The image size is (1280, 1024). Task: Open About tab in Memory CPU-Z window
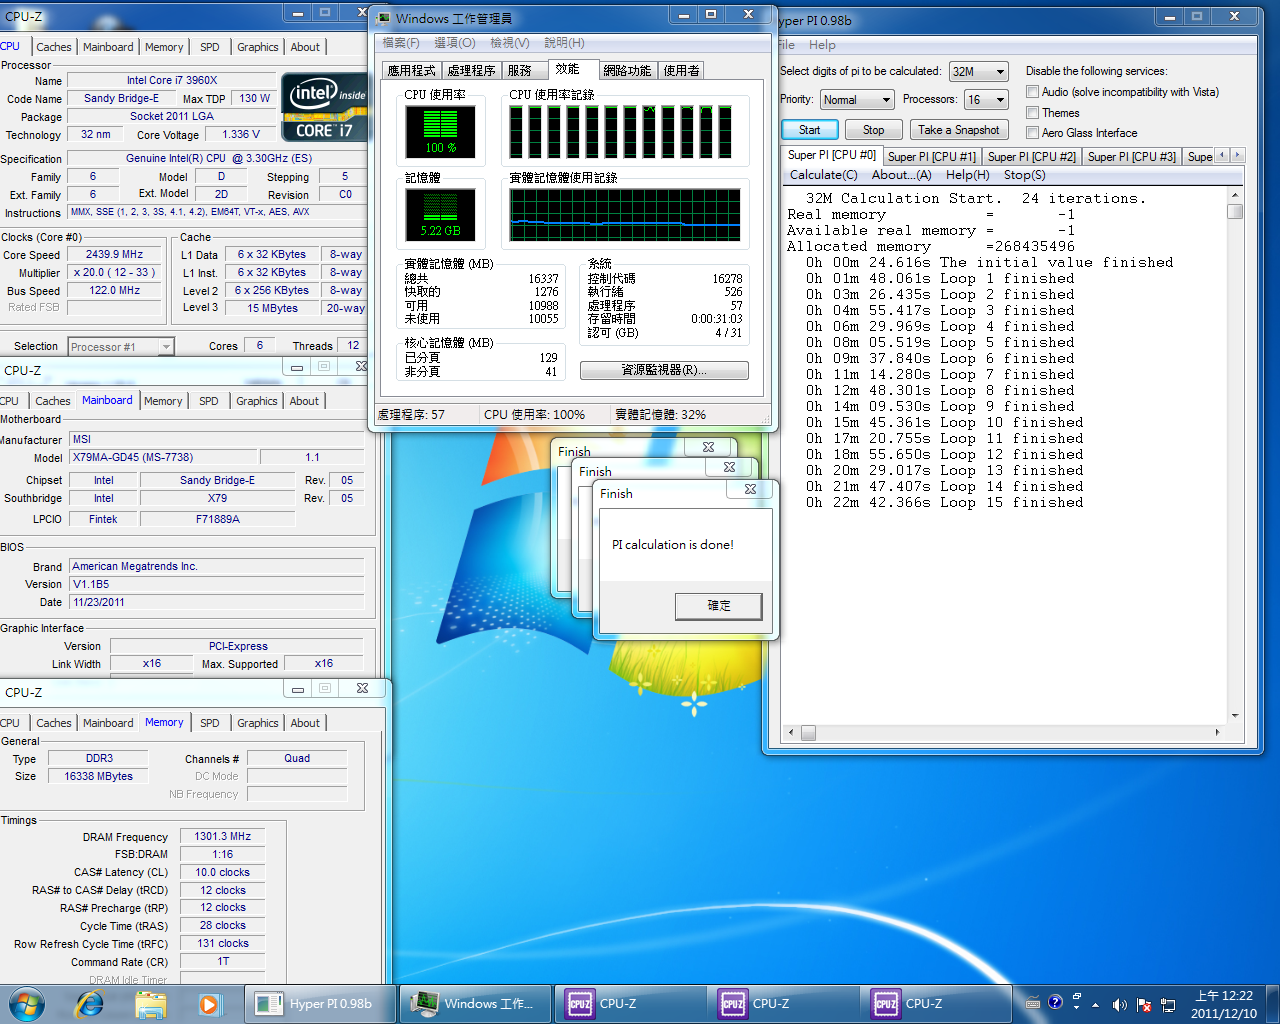[x=306, y=723]
